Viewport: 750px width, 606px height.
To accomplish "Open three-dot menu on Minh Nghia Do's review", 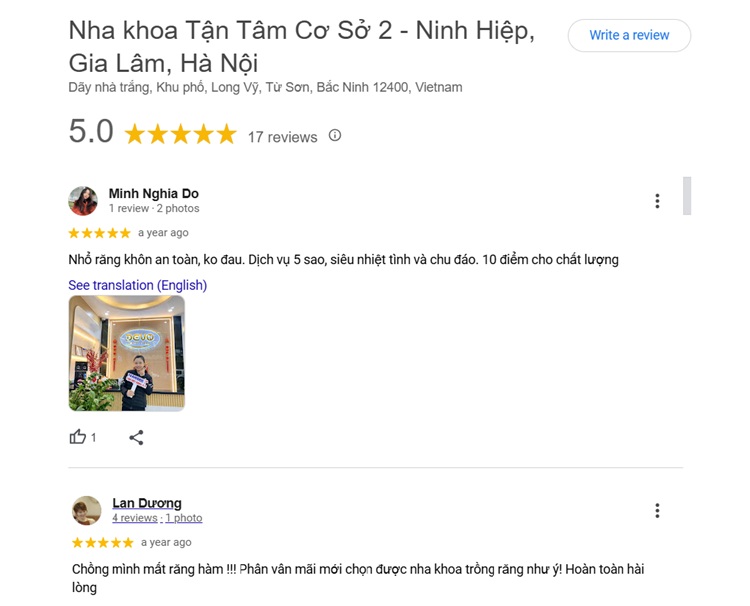I will click(x=657, y=201).
